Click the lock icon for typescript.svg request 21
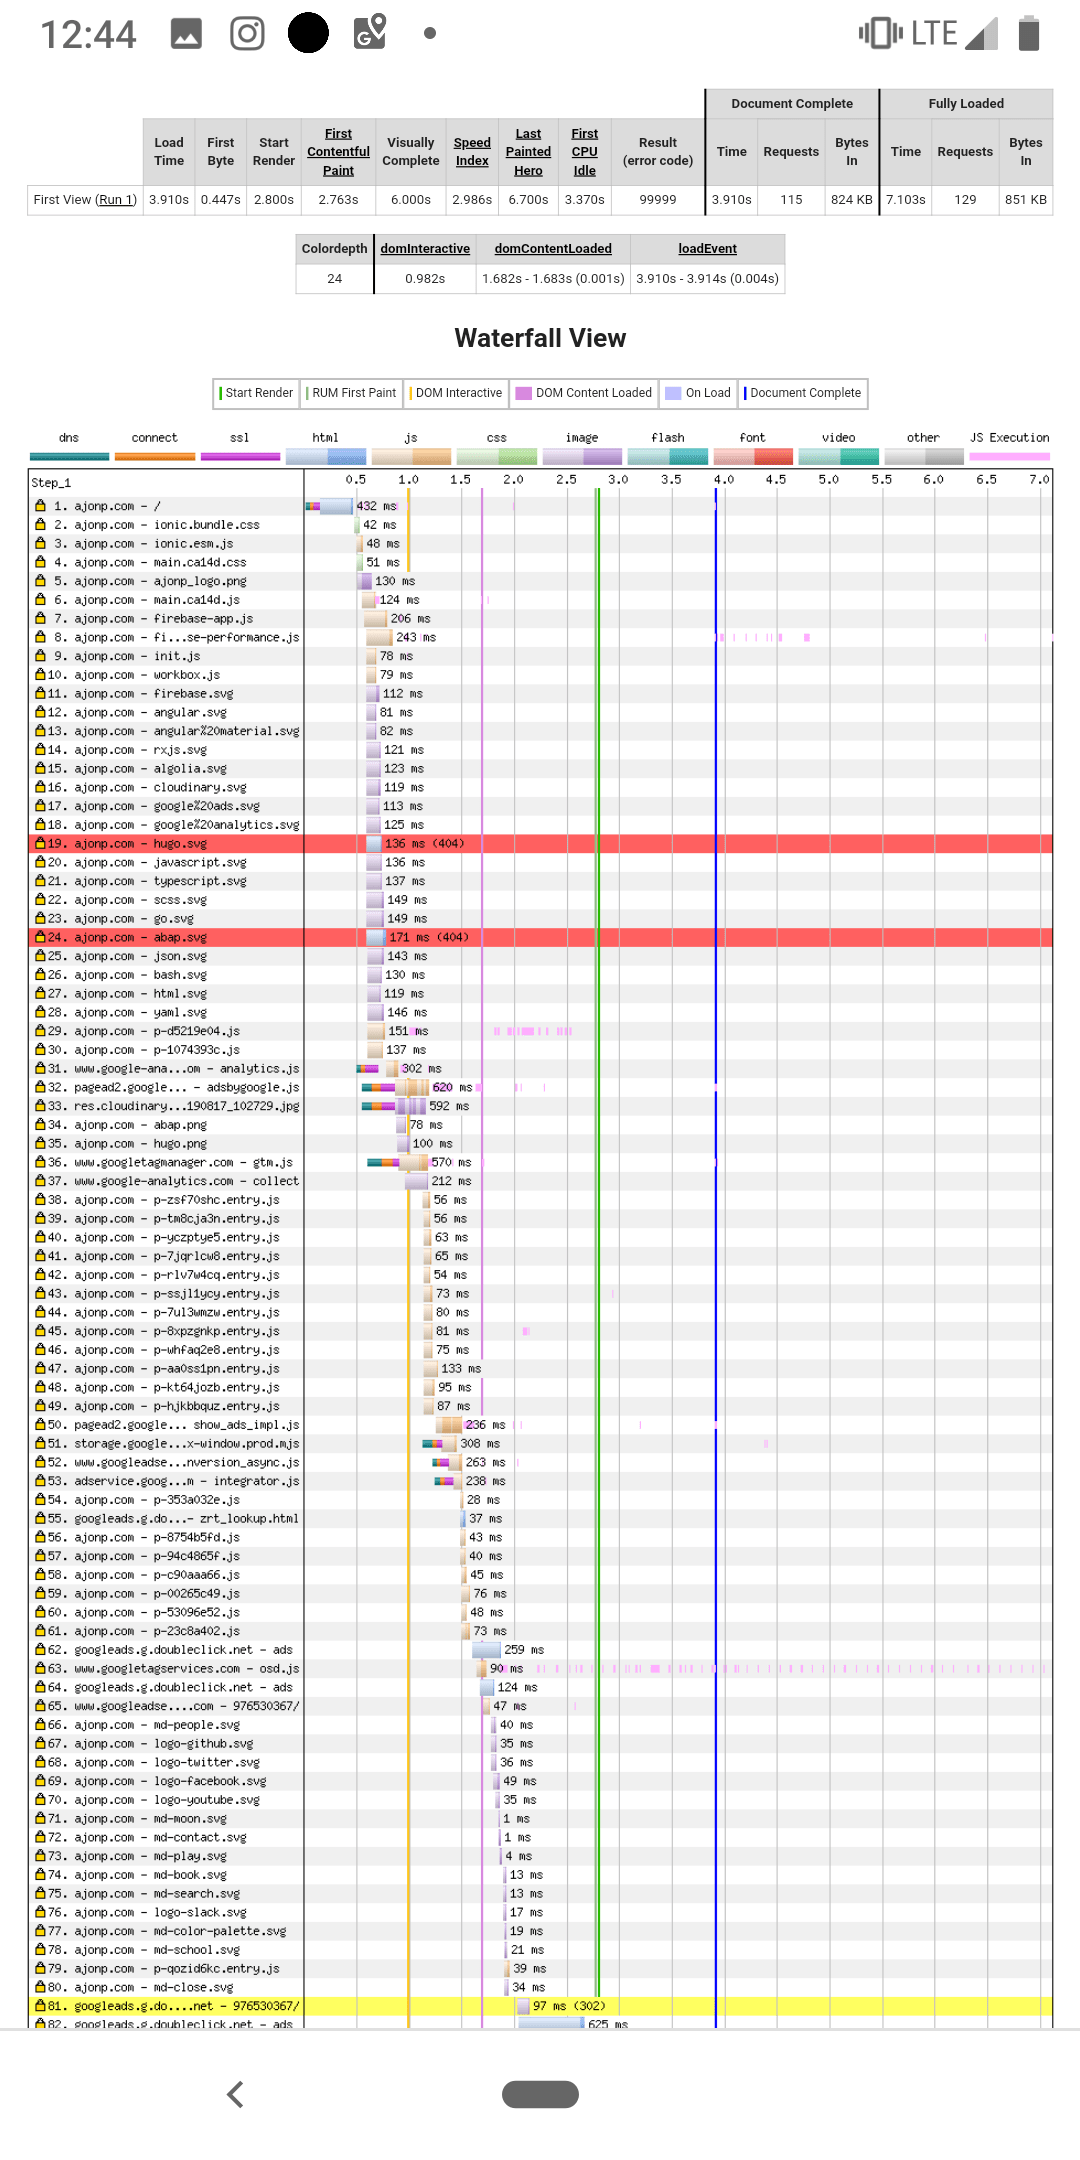This screenshot has height=2160, width=1080. point(40,880)
